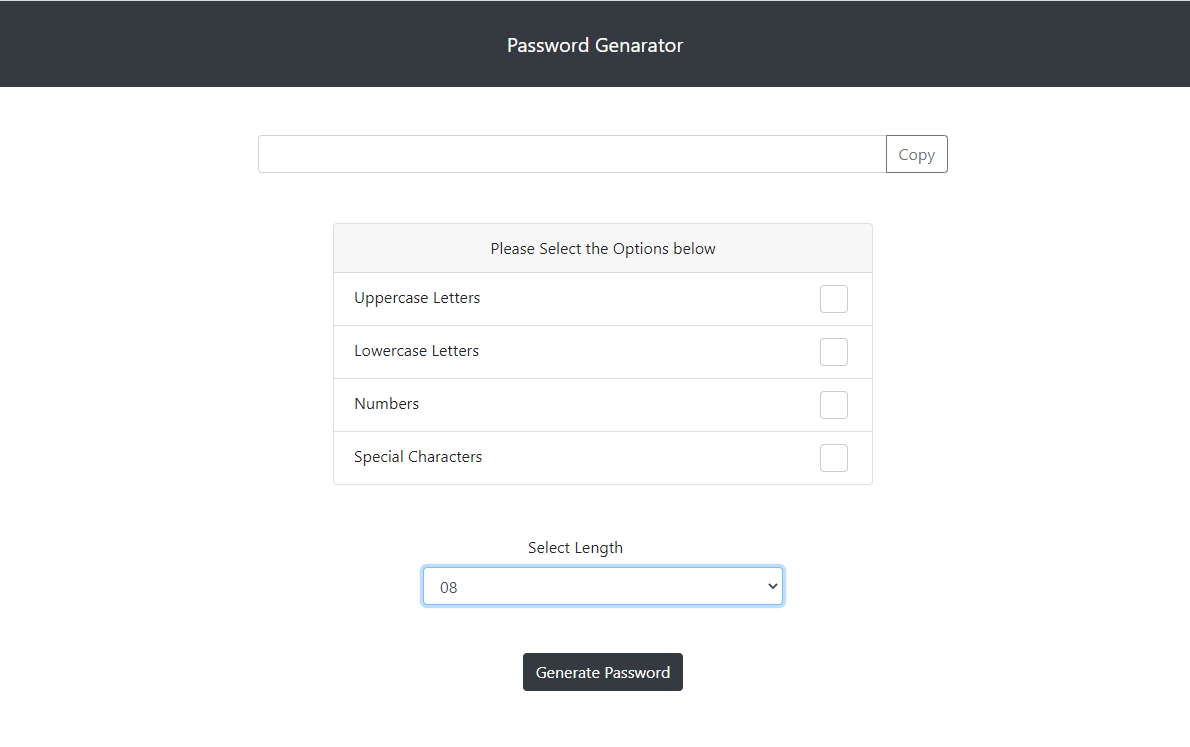This screenshot has height=747, width=1190.
Task: Click the 'Please Select the Options below' heading
Action: (x=603, y=248)
